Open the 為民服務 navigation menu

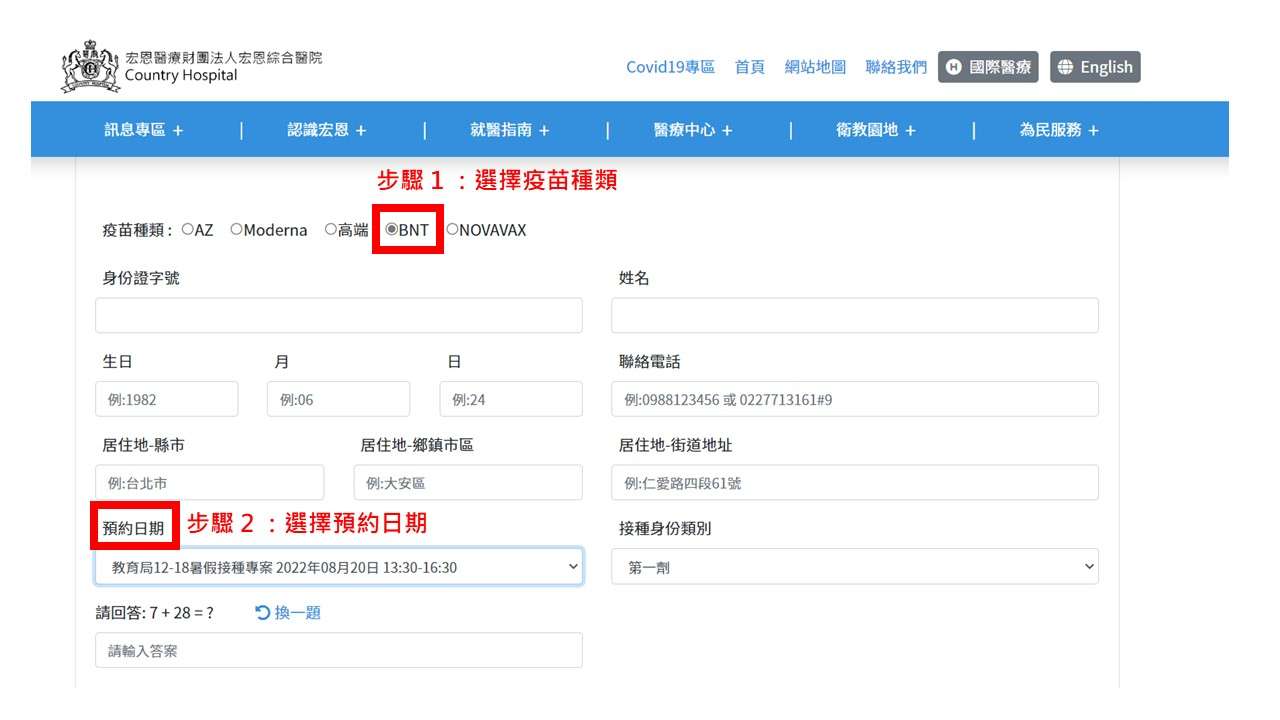tap(1059, 130)
